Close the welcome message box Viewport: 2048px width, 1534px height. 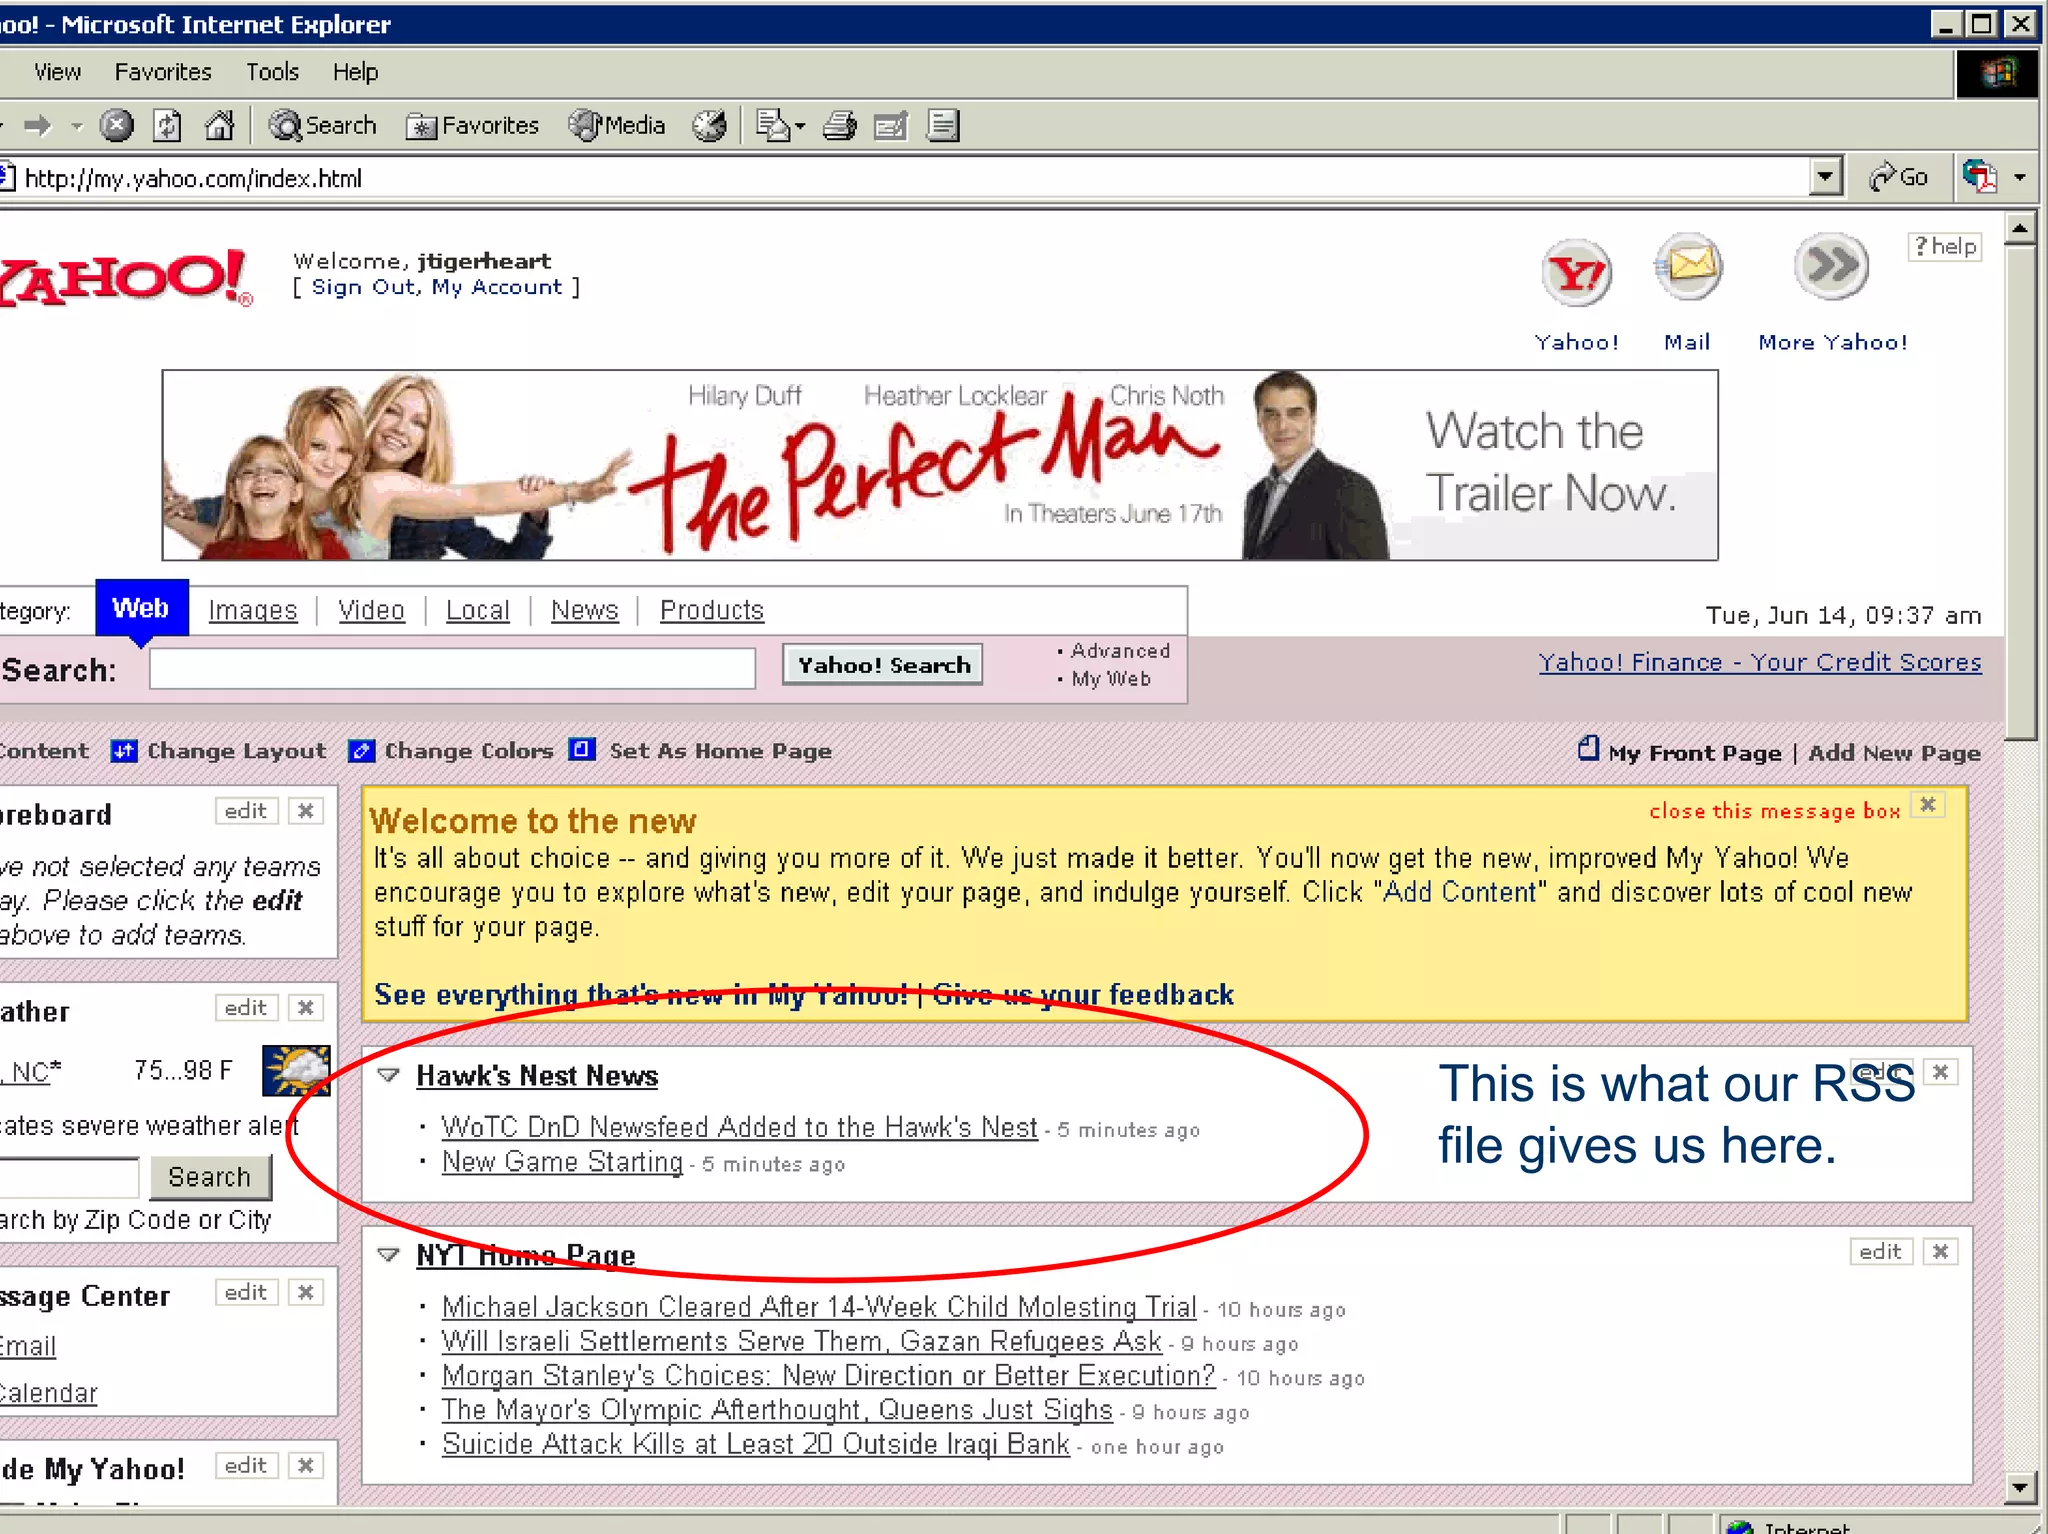[1928, 805]
